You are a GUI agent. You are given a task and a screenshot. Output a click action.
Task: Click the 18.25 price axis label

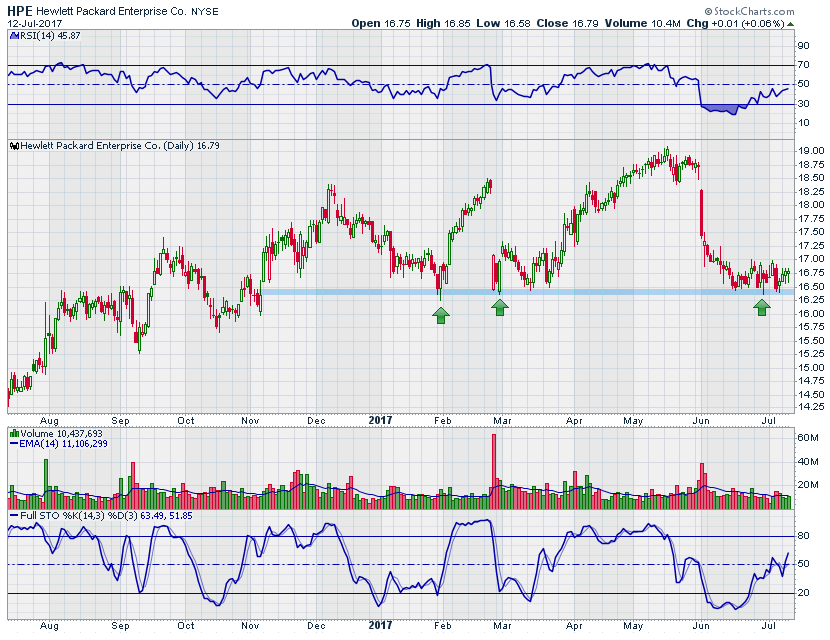tap(811, 192)
